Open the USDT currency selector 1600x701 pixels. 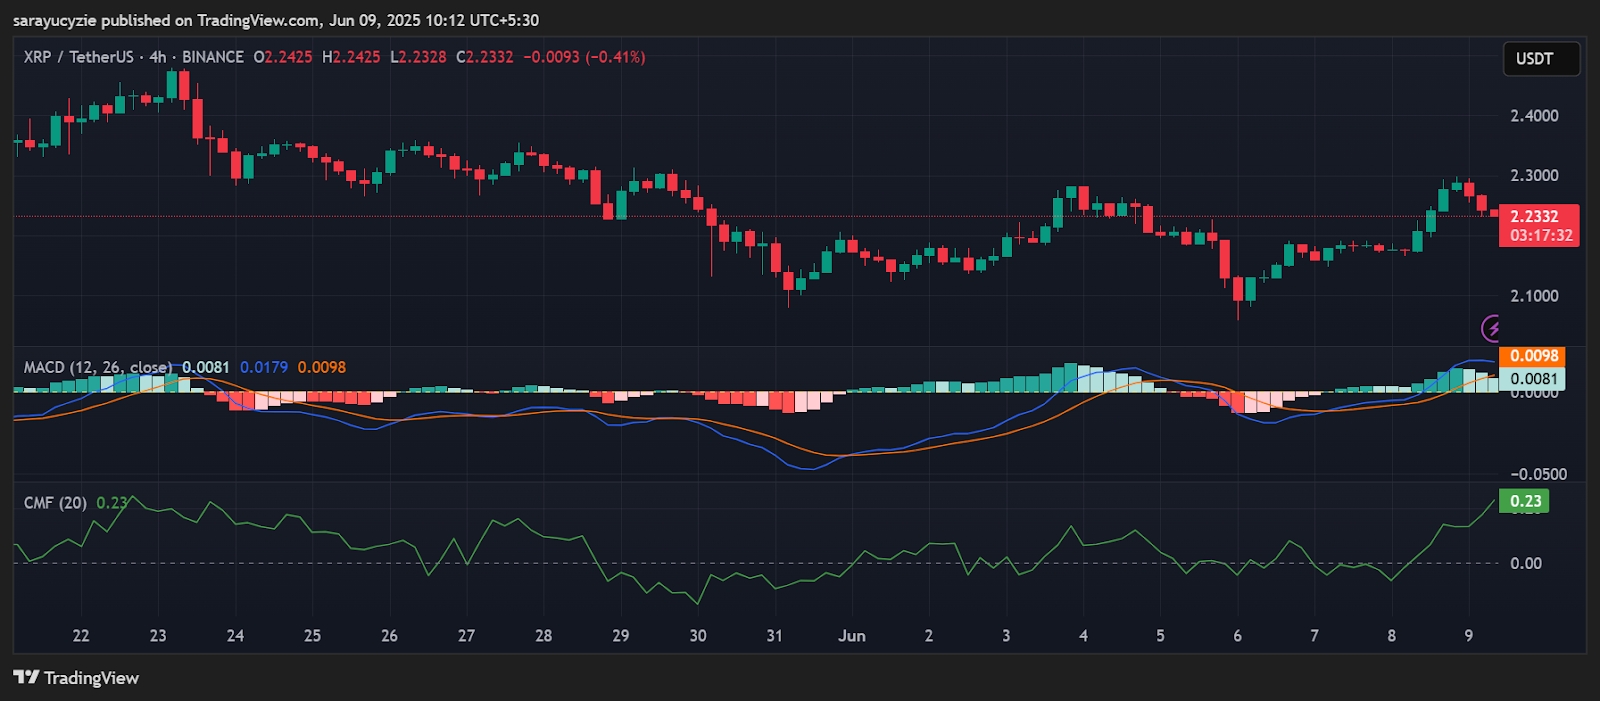1540,59
